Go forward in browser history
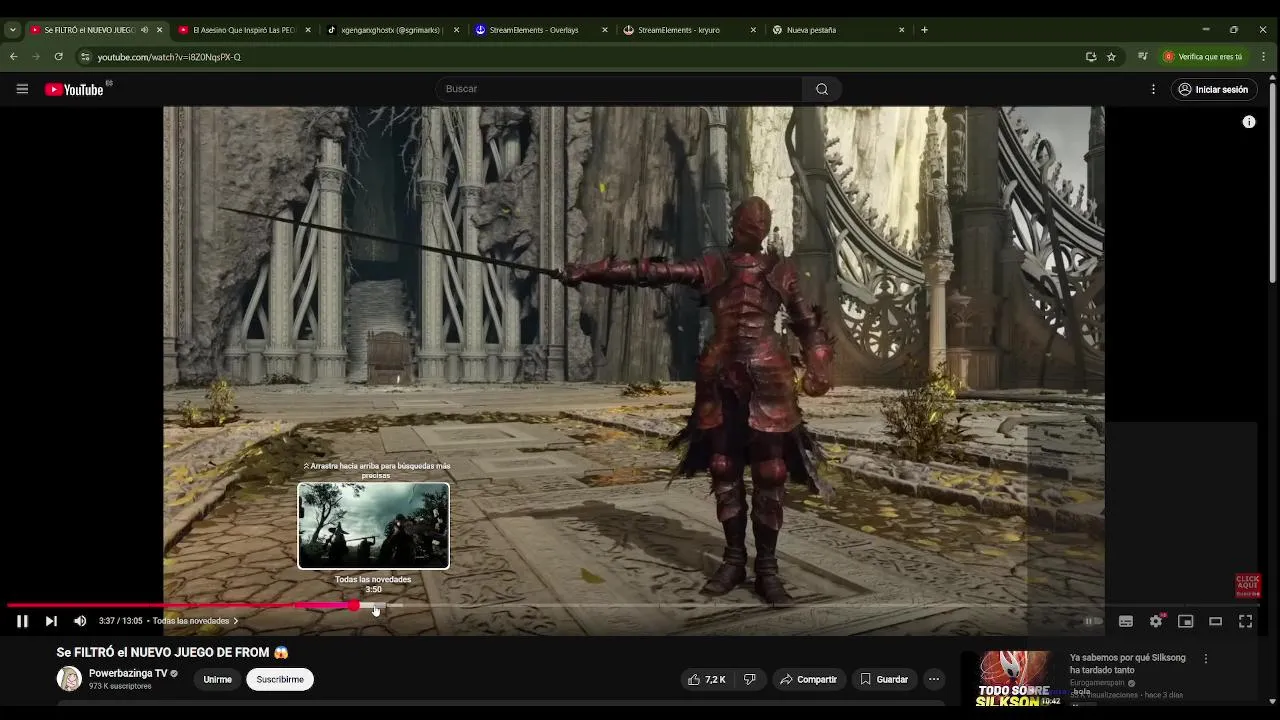Screen dimensions: 1280x720 coord(36,57)
